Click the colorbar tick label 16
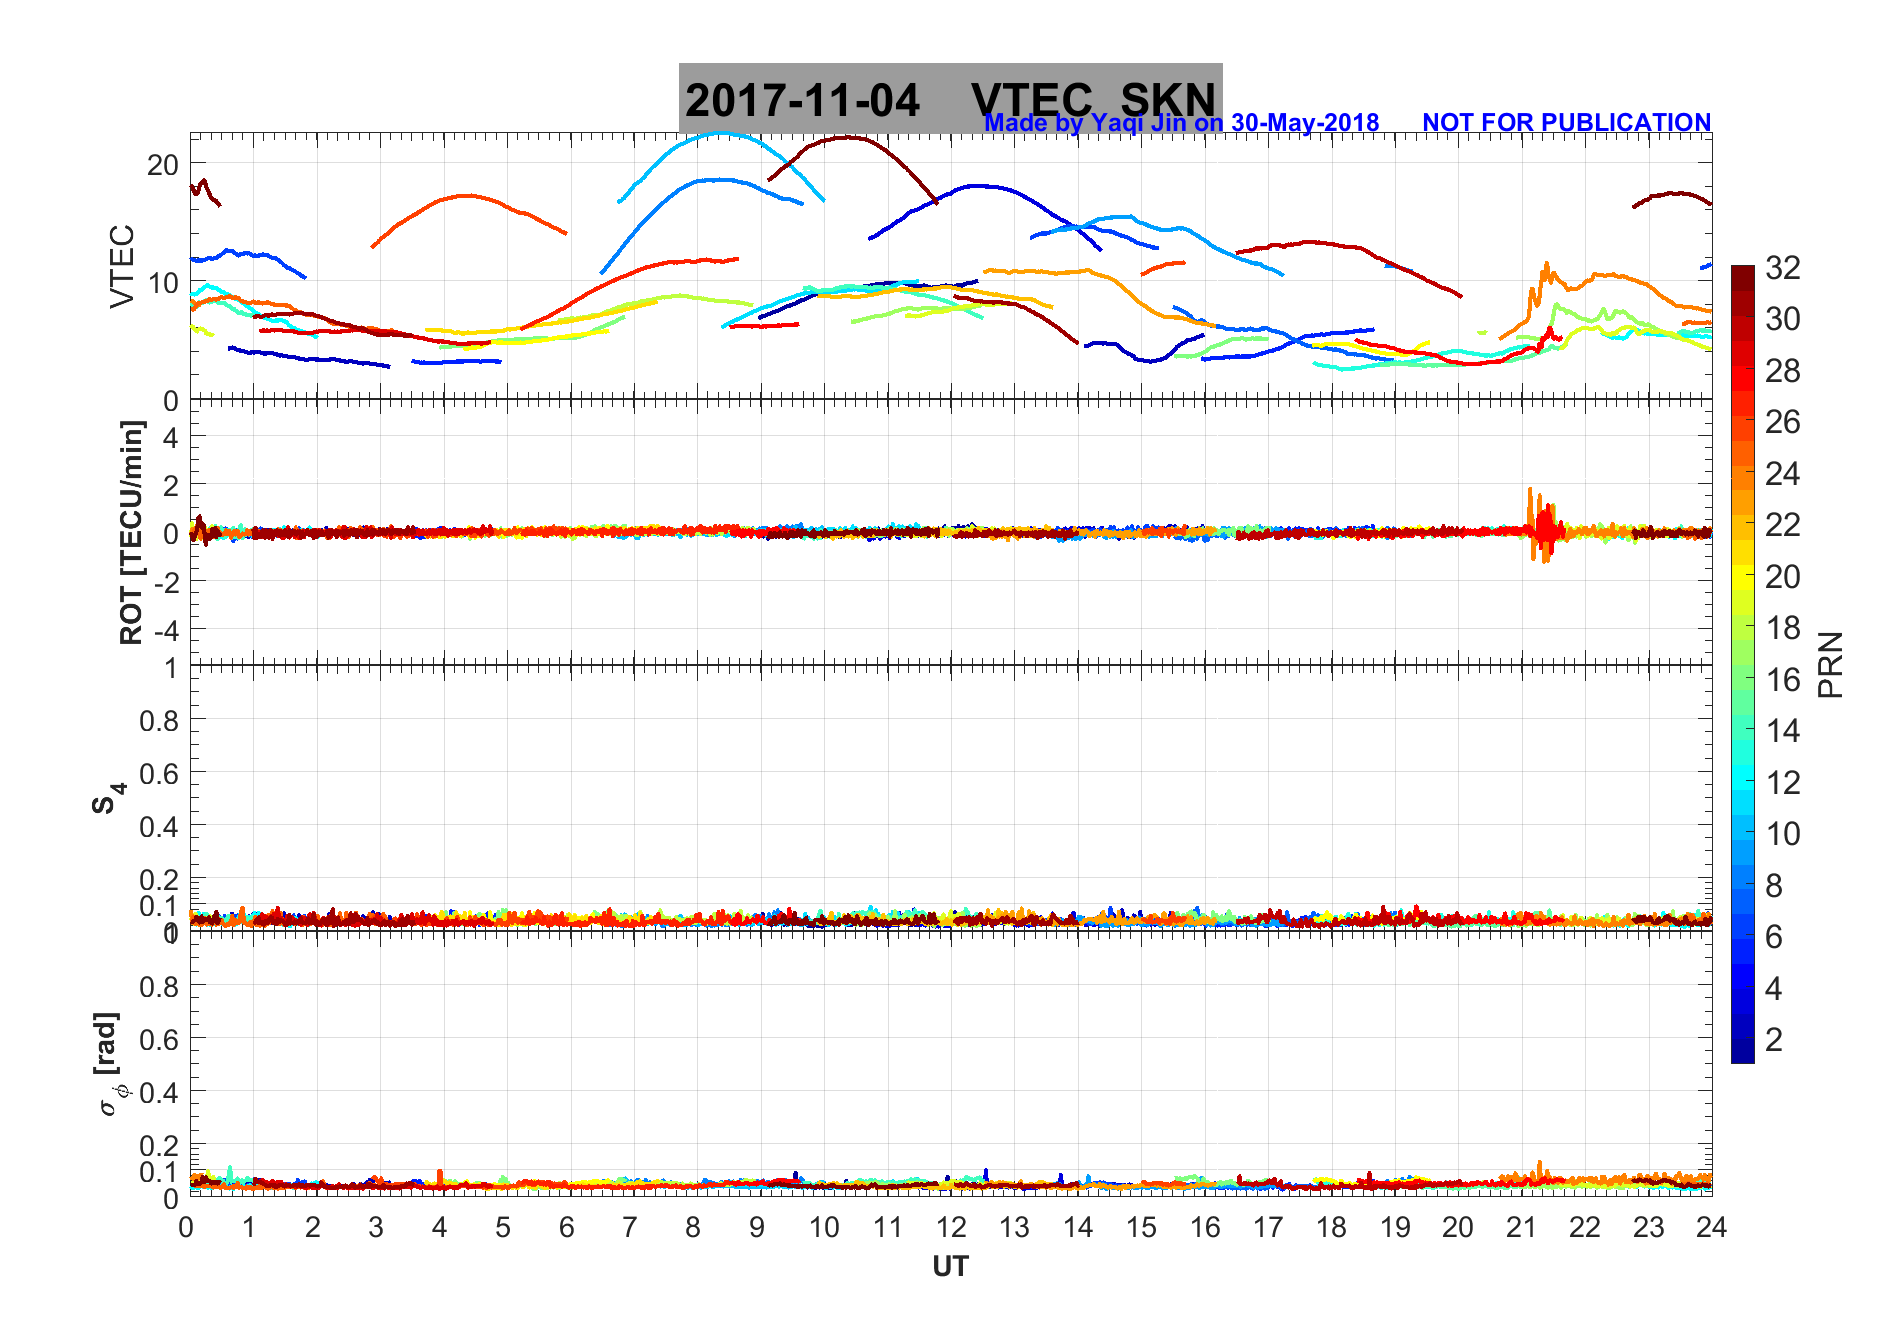The height and width of the screenshot is (1330, 1902). 1782,680
